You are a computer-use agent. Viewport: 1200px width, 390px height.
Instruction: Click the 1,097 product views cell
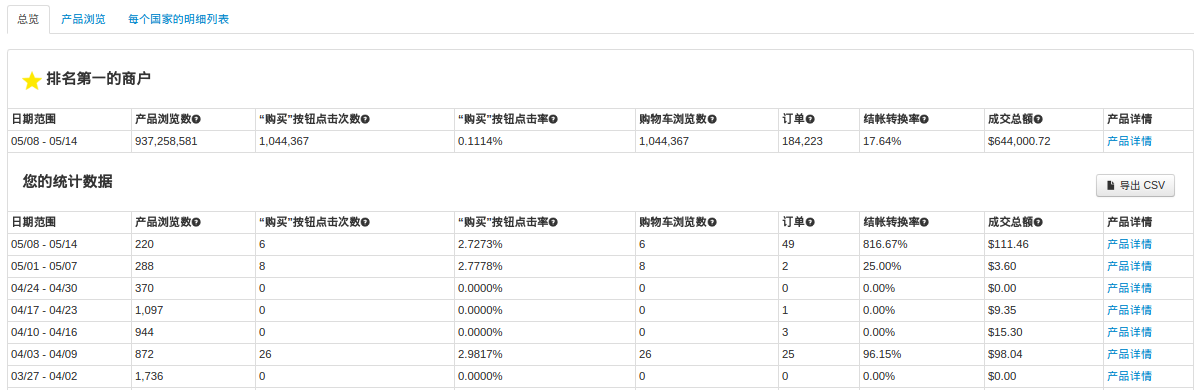click(148, 310)
